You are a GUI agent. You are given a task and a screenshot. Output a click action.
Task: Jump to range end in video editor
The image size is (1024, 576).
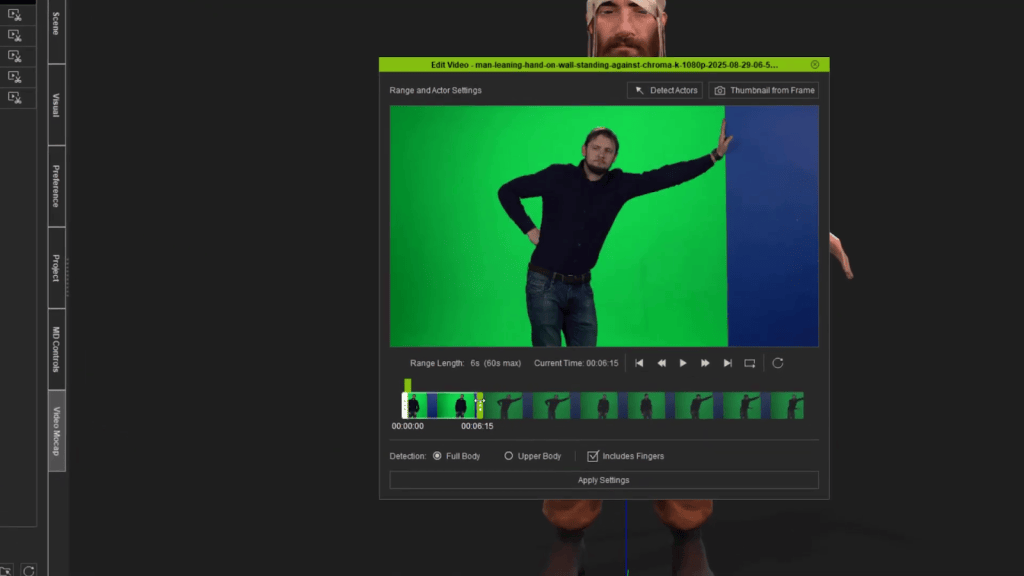(x=728, y=363)
